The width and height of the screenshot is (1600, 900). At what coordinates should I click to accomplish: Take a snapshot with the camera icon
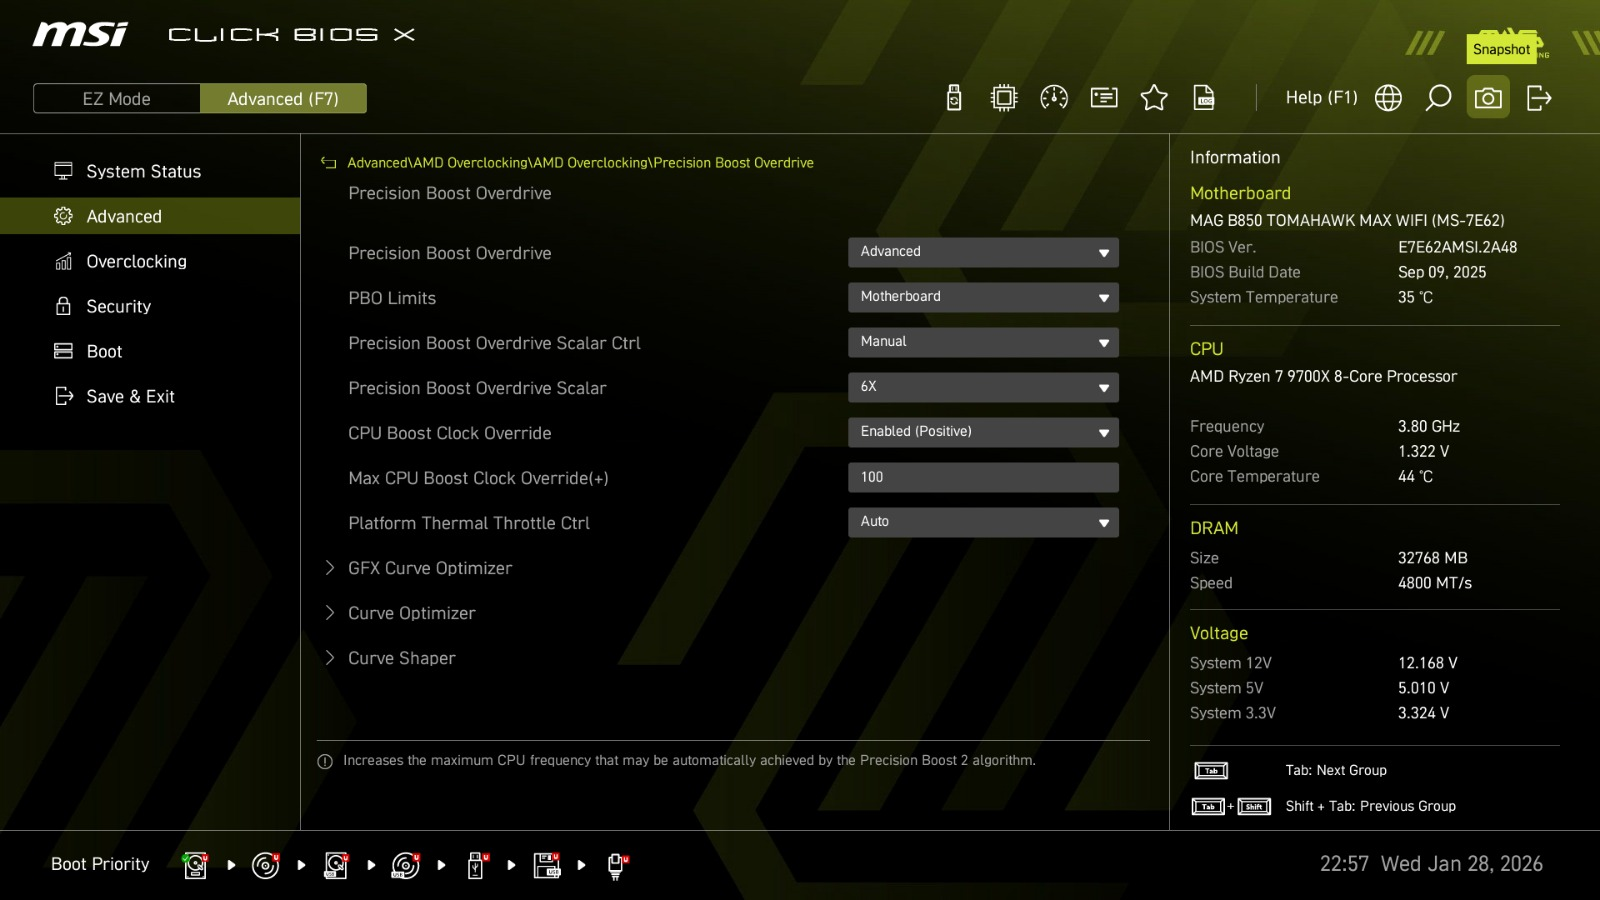[x=1488, y=98]
